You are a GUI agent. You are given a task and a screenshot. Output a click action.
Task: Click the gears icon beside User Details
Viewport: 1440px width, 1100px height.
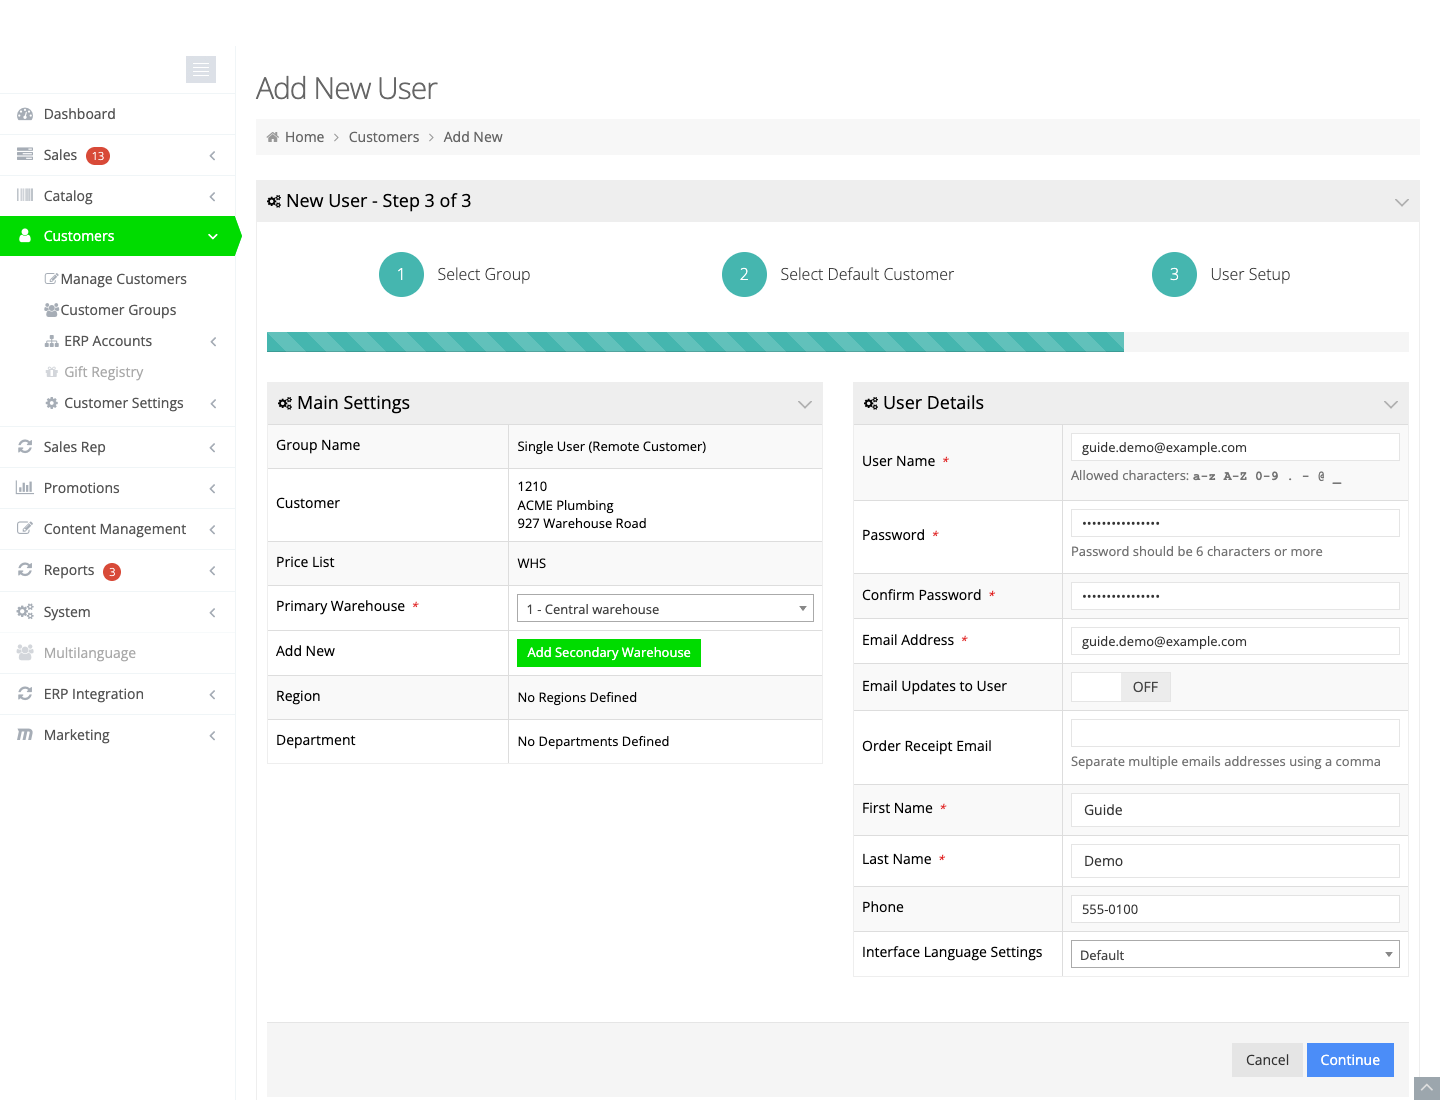tap(871, 403)
